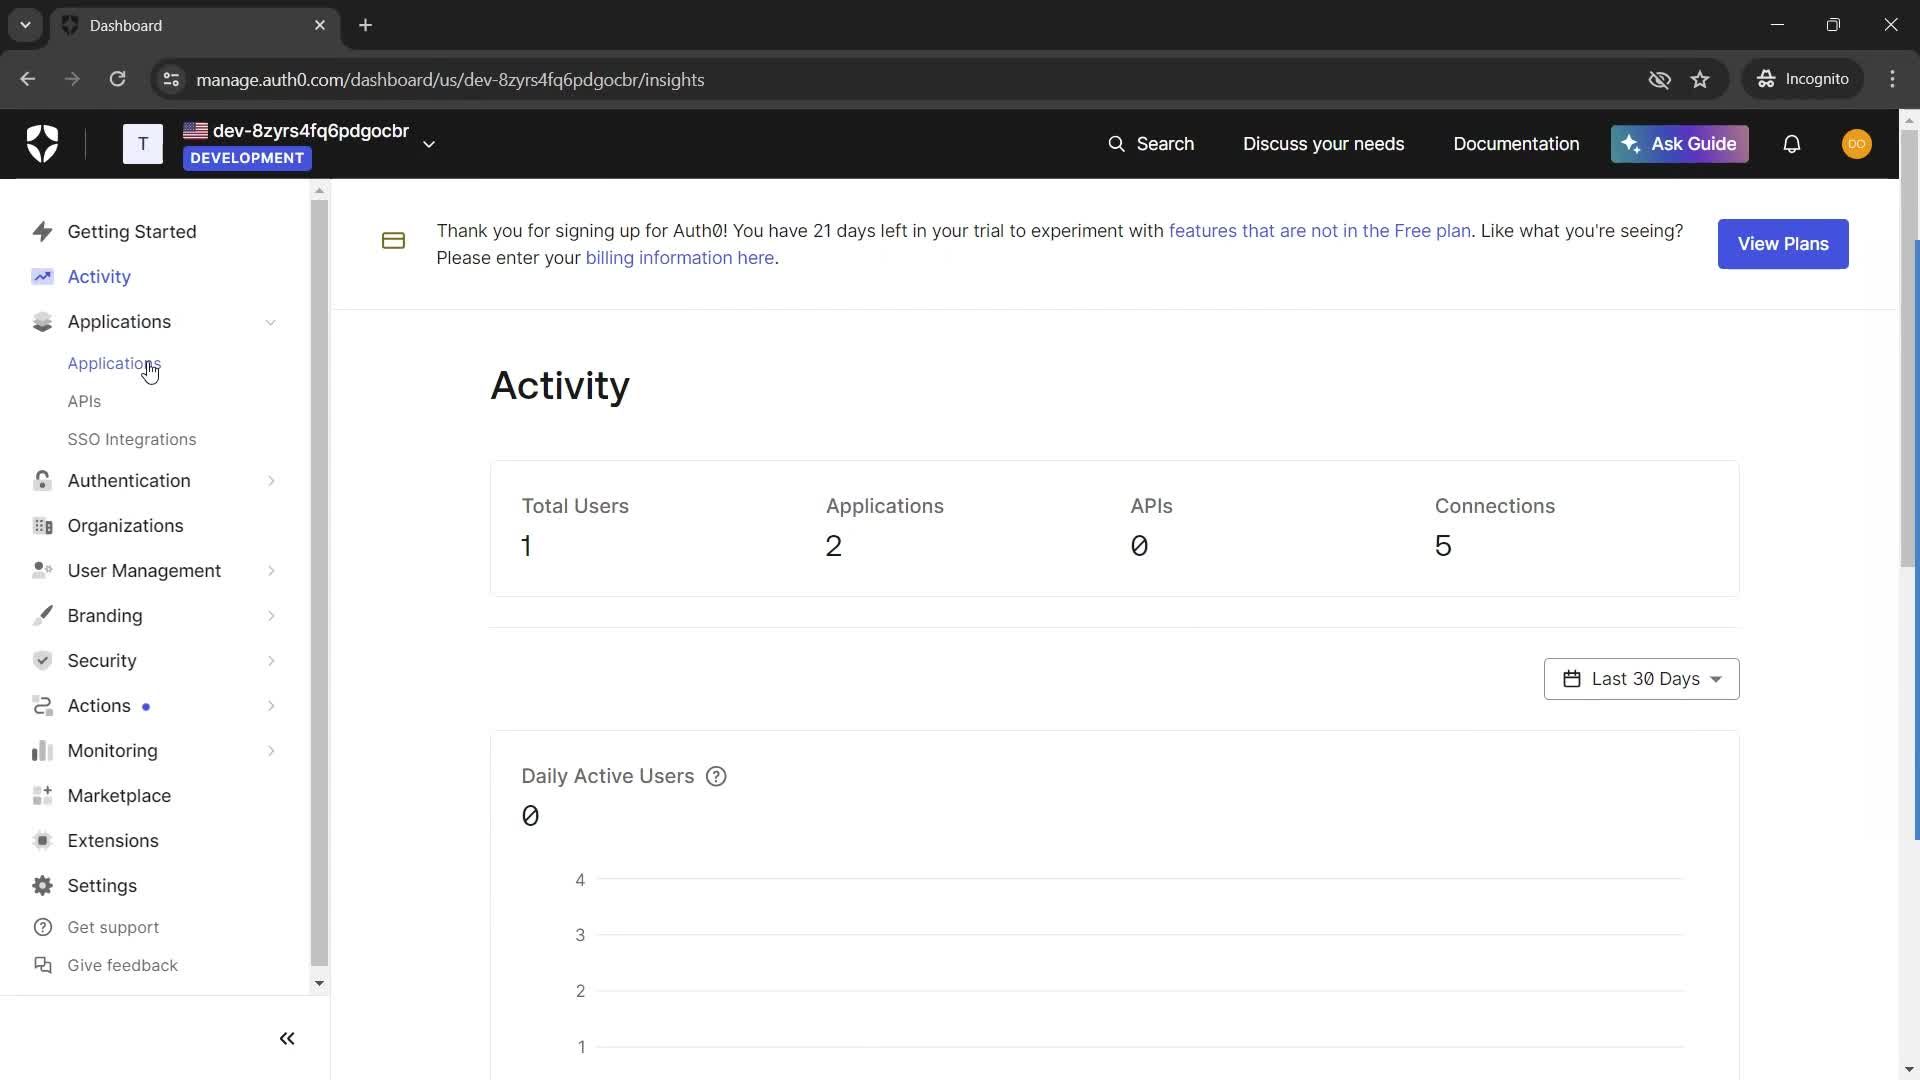Expand the Monitoring section chevron
The width and height of the screenshot is (1920, 1080).
point(271,751)
